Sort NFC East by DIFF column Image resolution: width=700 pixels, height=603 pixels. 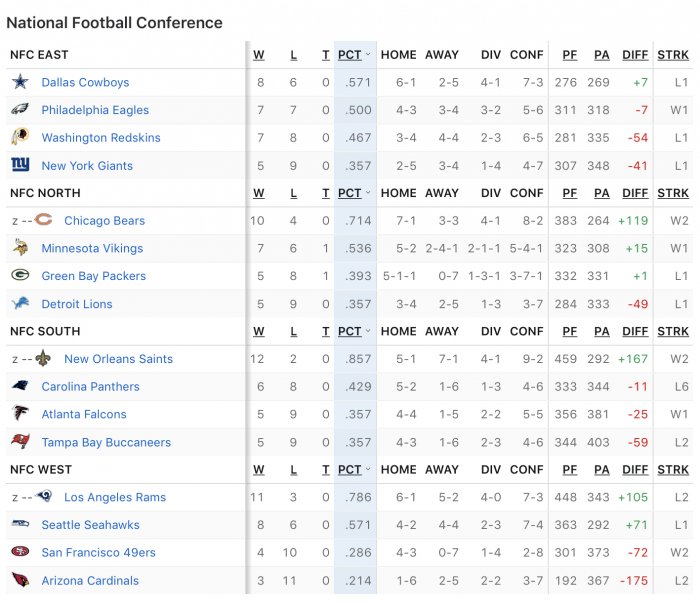click(x=635, y=55)
